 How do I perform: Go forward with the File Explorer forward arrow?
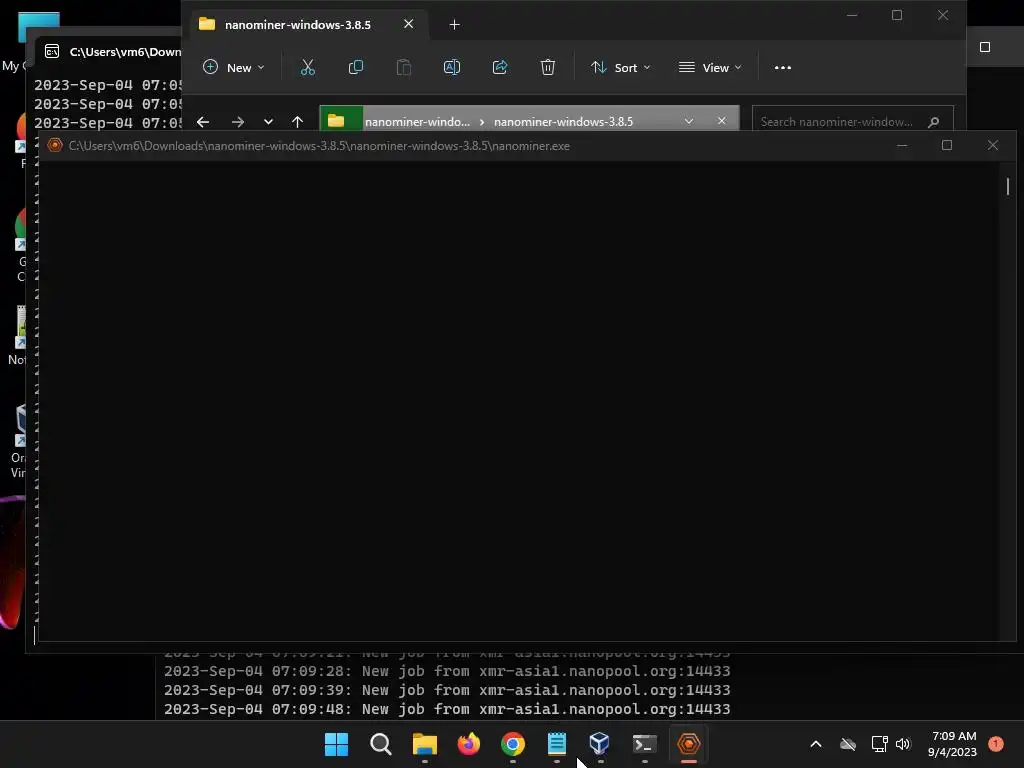click(238, 122)
